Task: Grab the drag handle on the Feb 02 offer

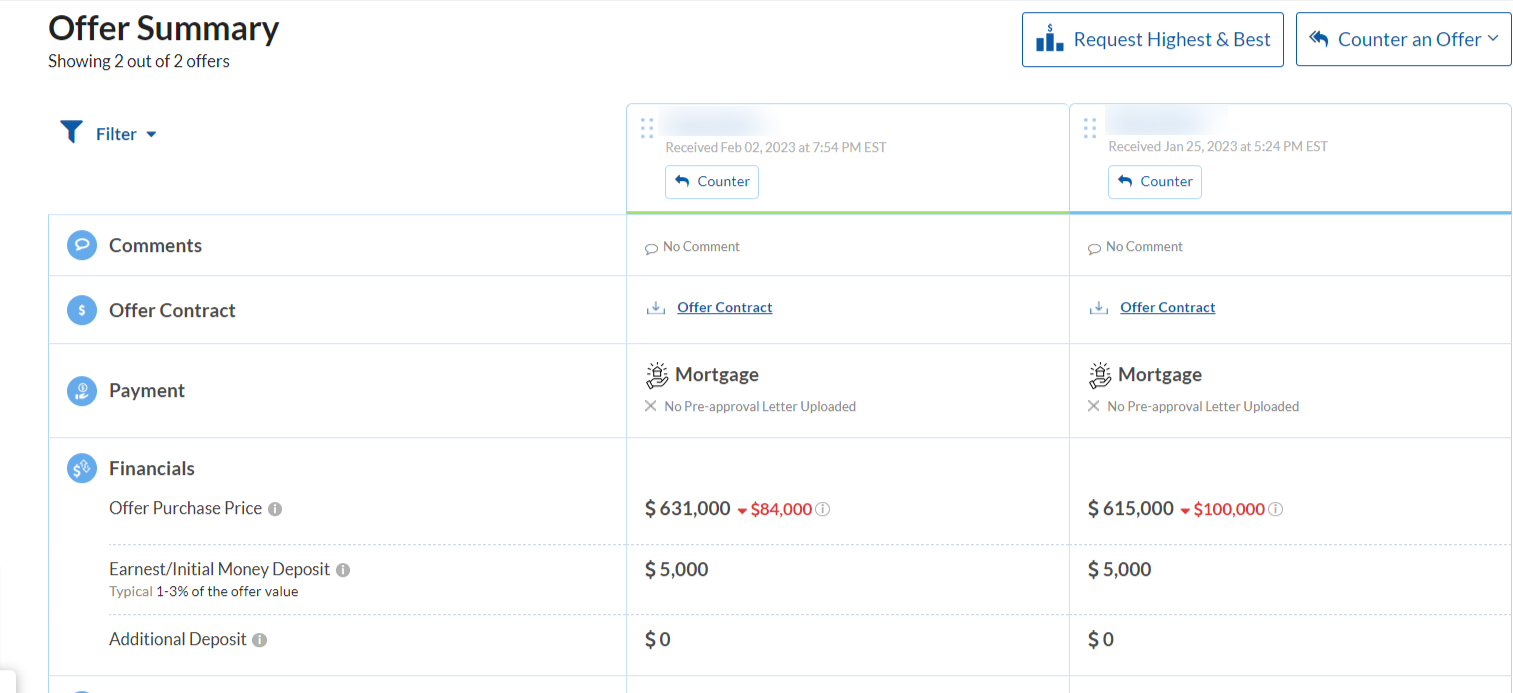Action: click(647, 128)
